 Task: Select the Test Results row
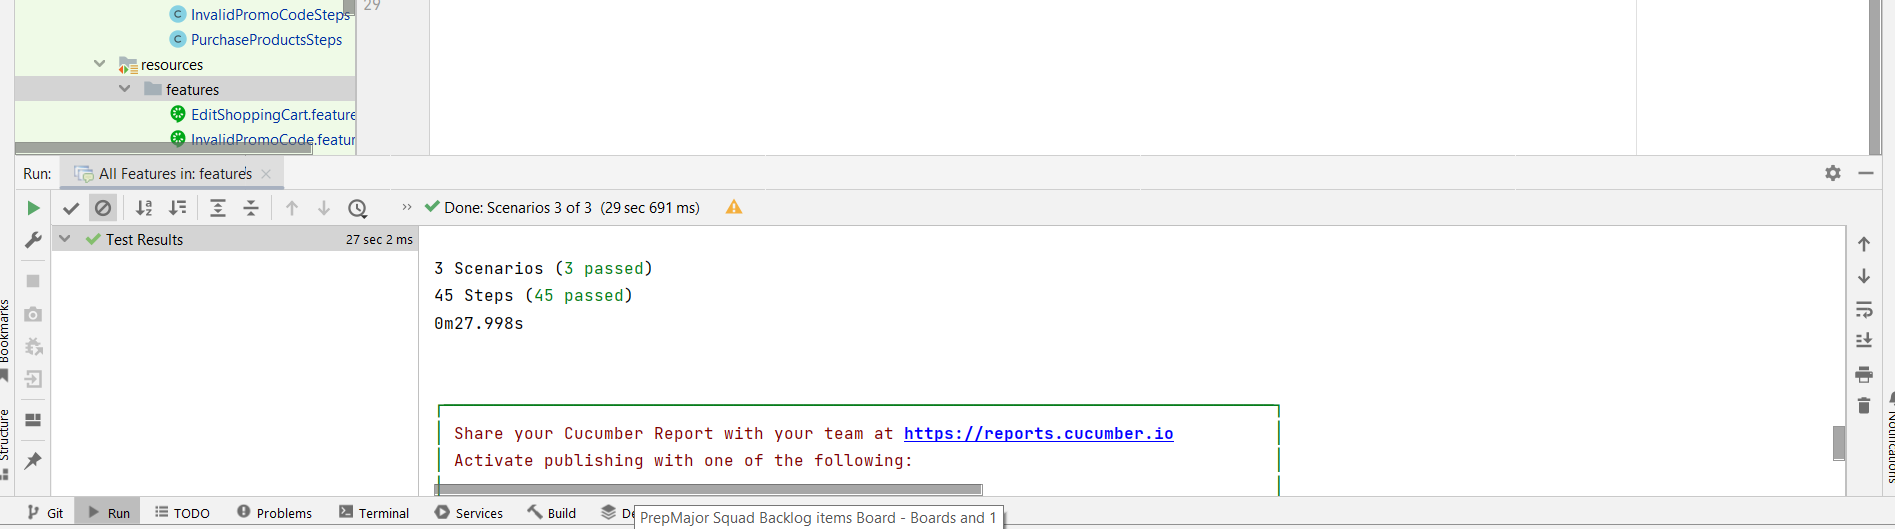(235, 239)
